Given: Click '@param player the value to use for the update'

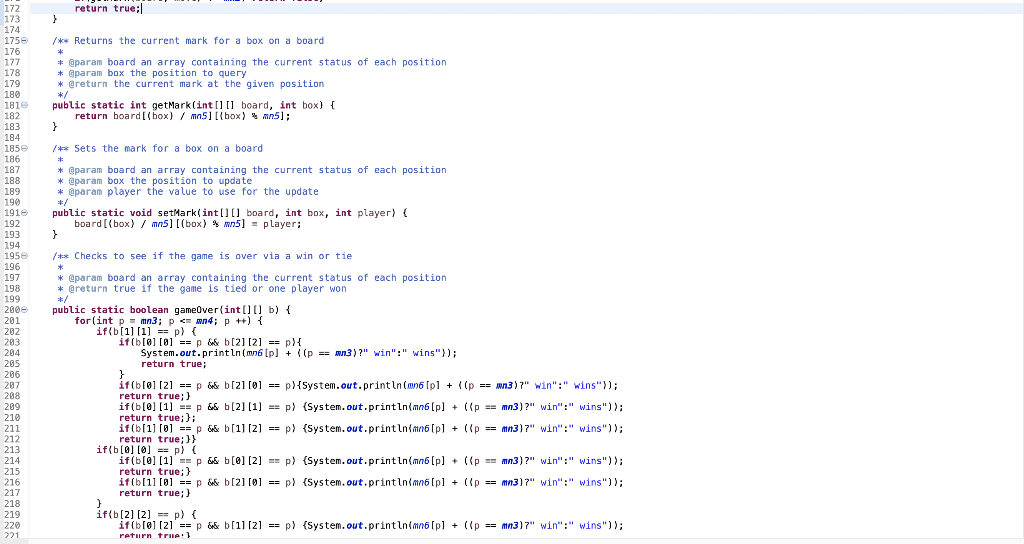Looking at the screenshot, I should (x=193, y=191).
